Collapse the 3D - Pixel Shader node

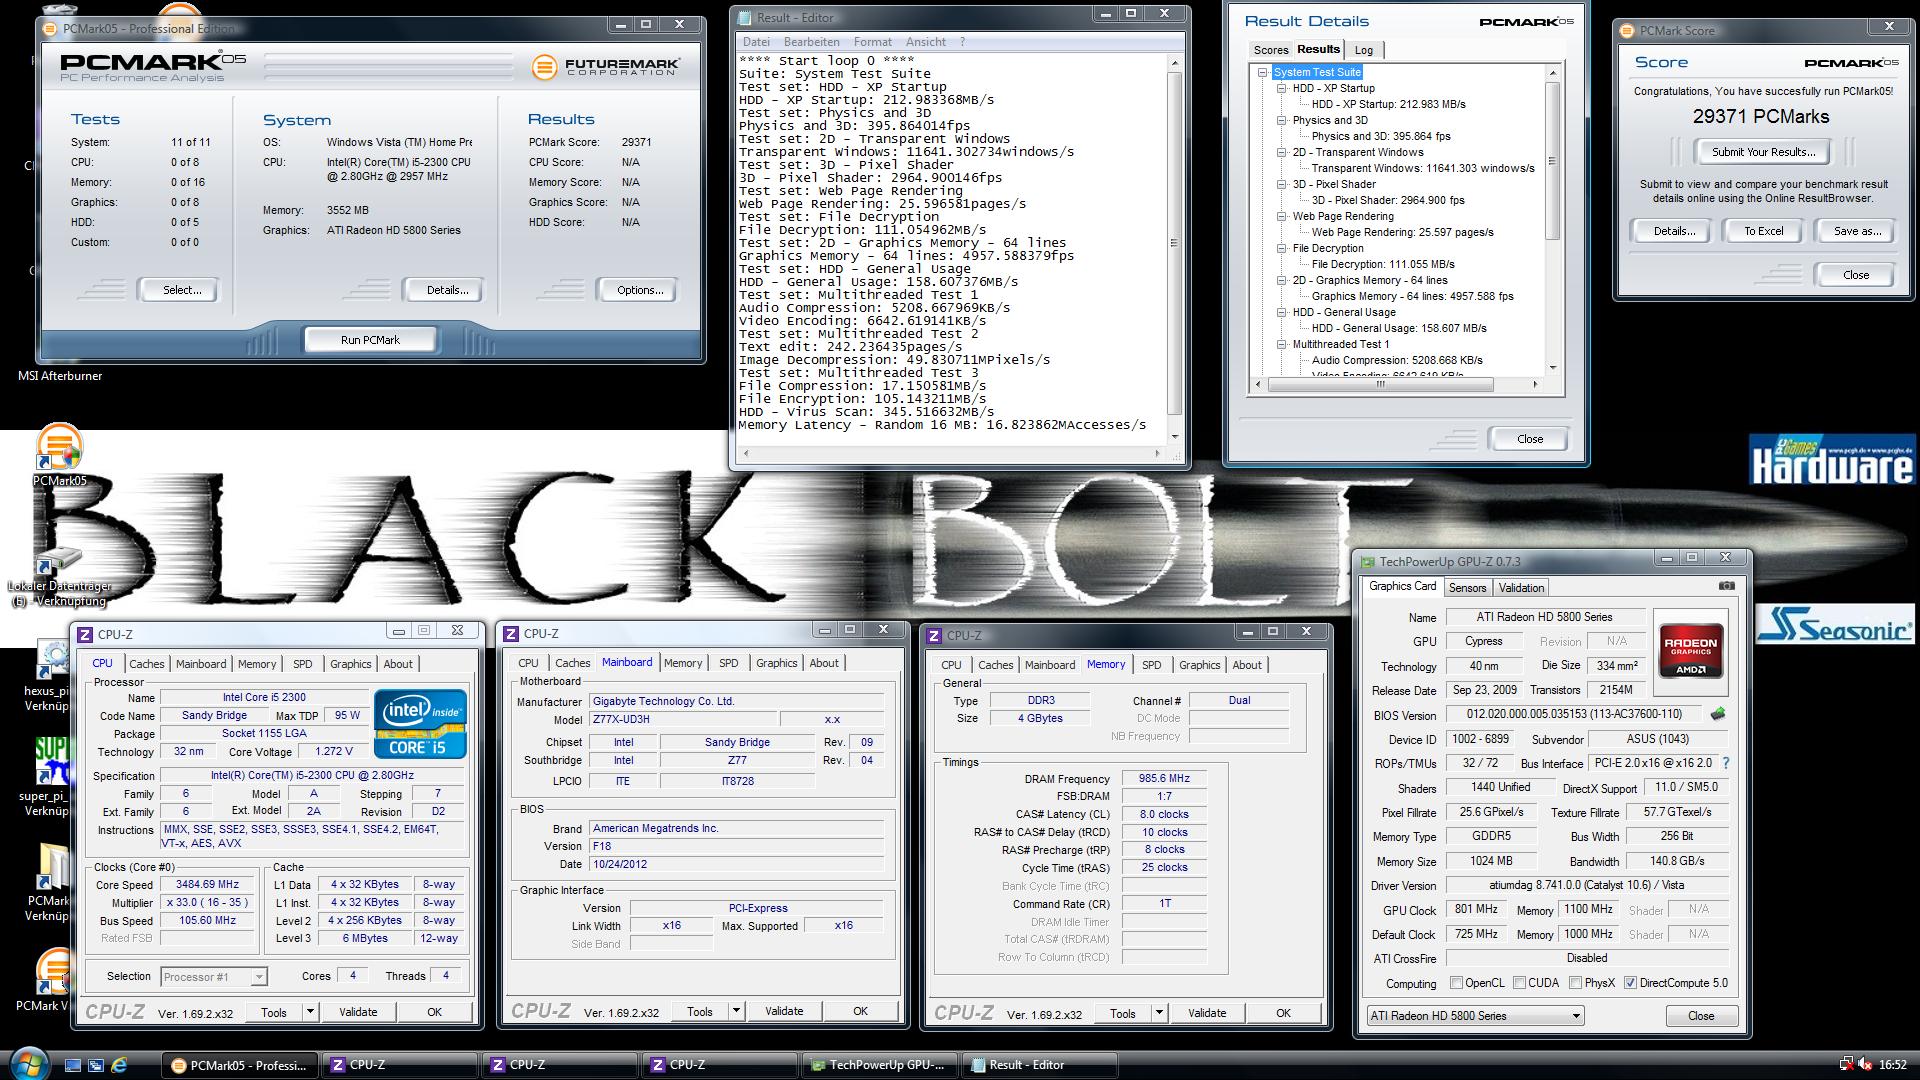click(1281, 184)
